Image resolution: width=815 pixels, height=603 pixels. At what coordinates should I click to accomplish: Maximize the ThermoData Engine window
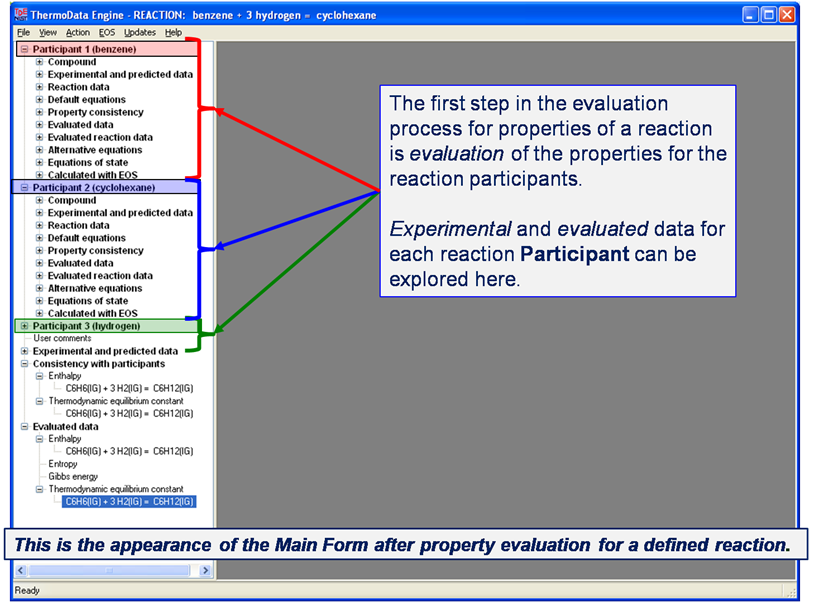769,15
